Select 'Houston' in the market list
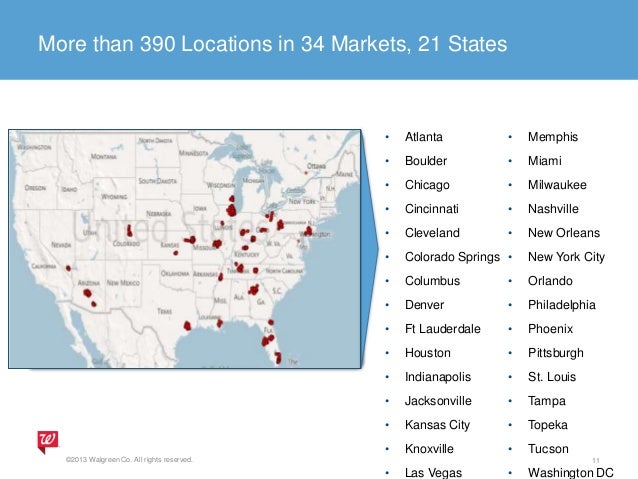 [x=428, y=353]
